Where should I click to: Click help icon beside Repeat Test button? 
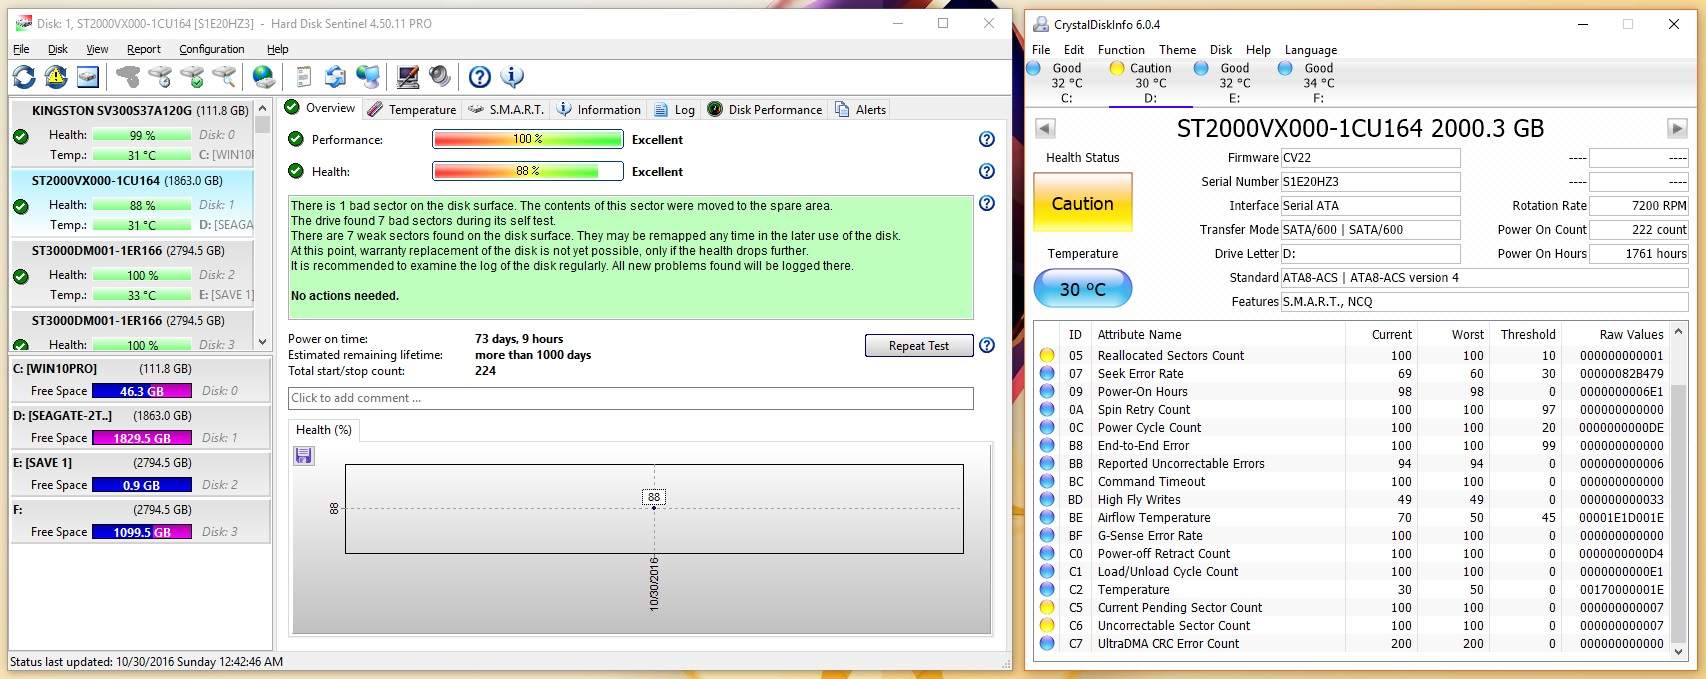987,345
